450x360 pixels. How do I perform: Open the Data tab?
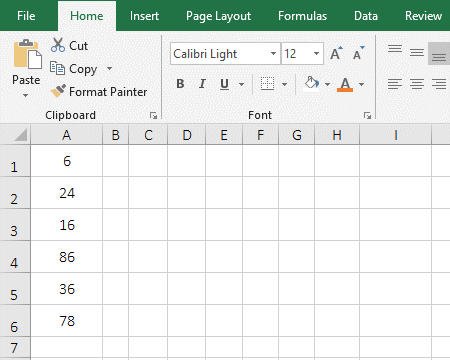point(366,16)
